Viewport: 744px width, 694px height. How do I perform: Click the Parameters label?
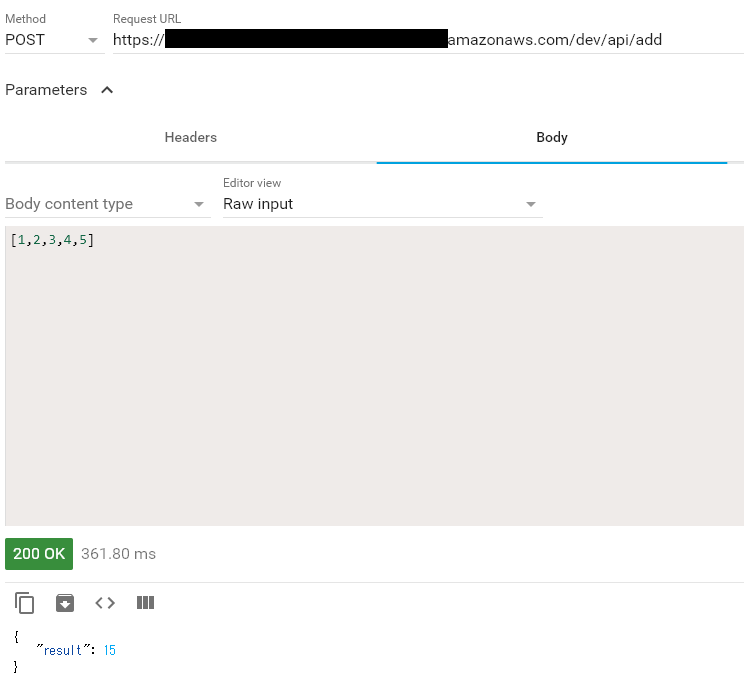pyautogui.click(x=46, y=90)
